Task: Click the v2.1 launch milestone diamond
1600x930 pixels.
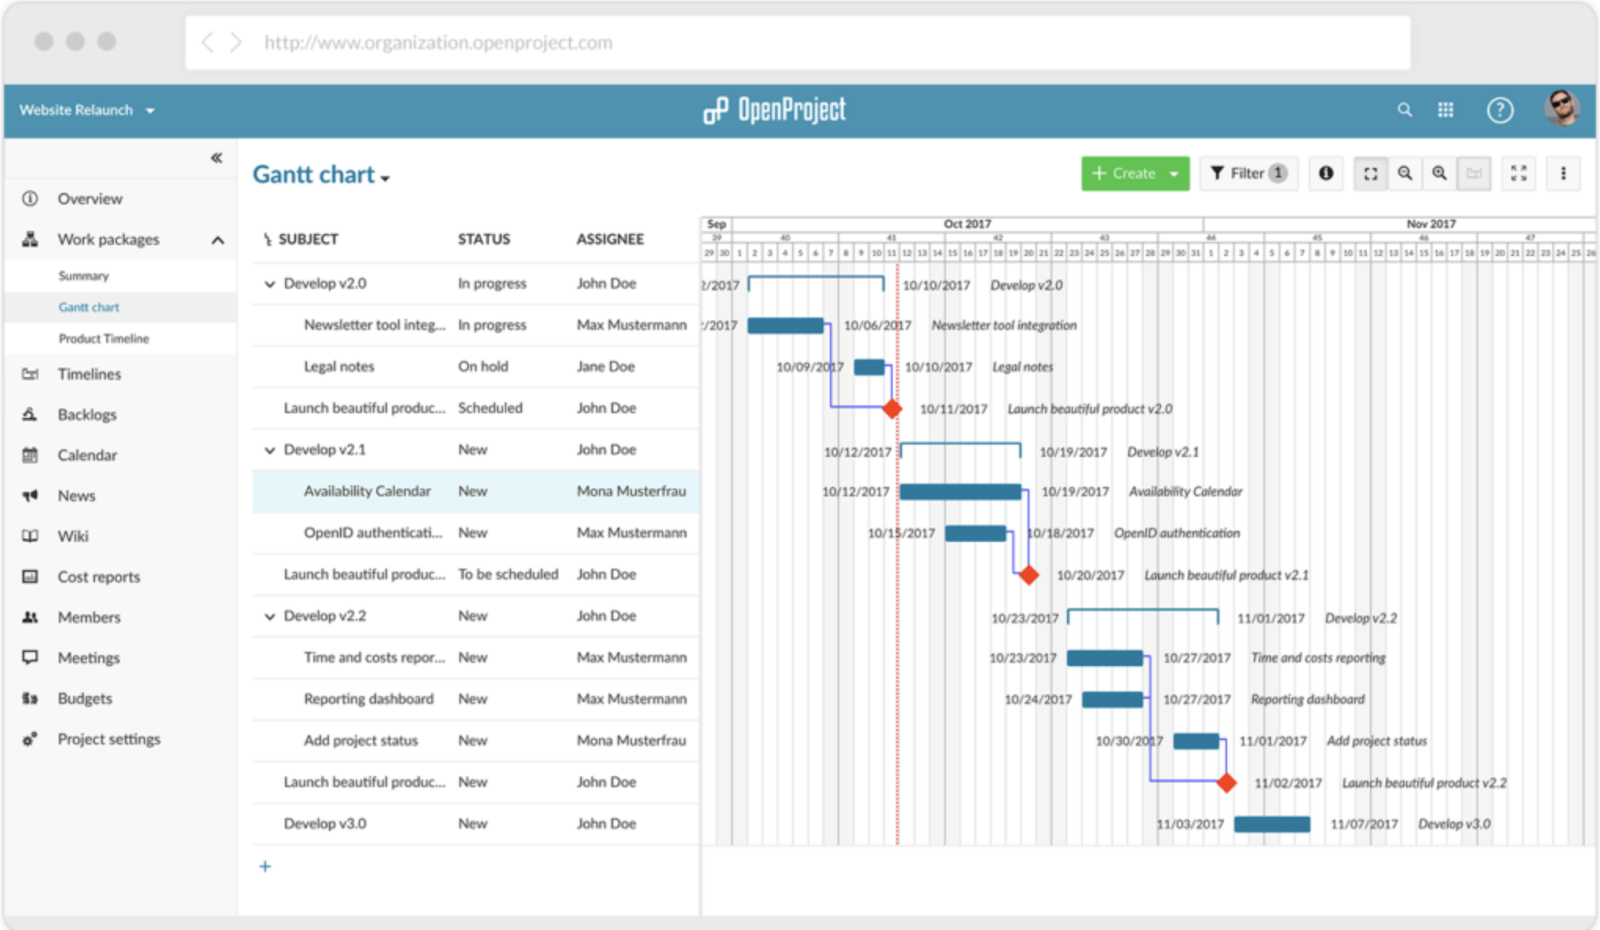Action: click(1028, 575)
